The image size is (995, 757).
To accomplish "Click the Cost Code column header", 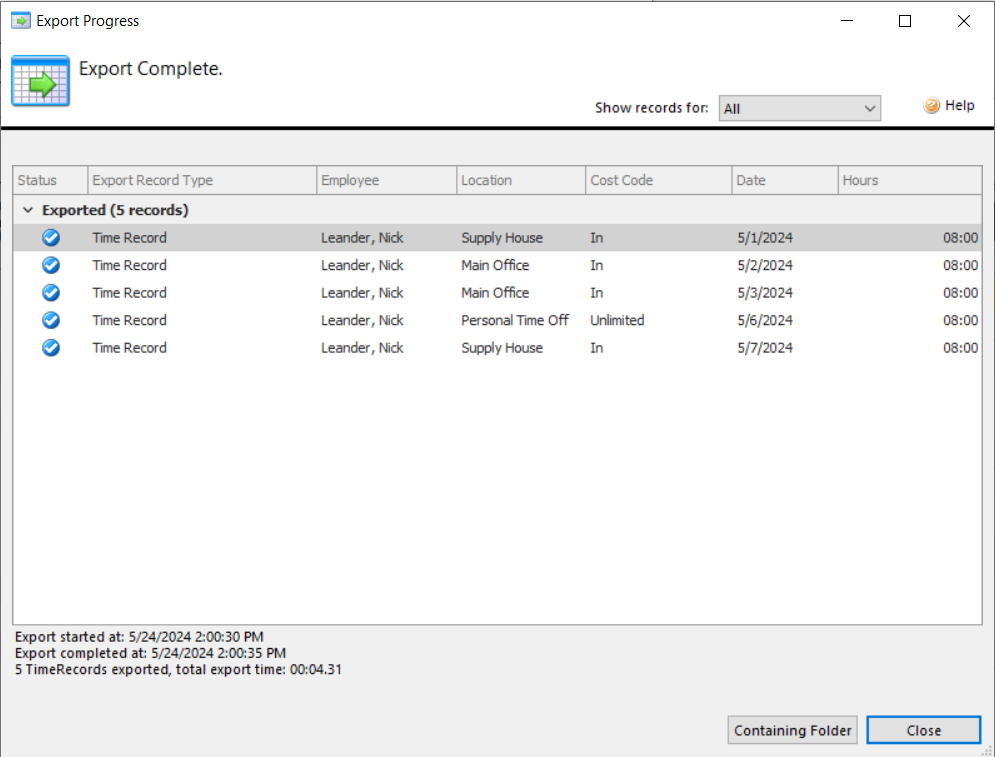I will point(658,181).
